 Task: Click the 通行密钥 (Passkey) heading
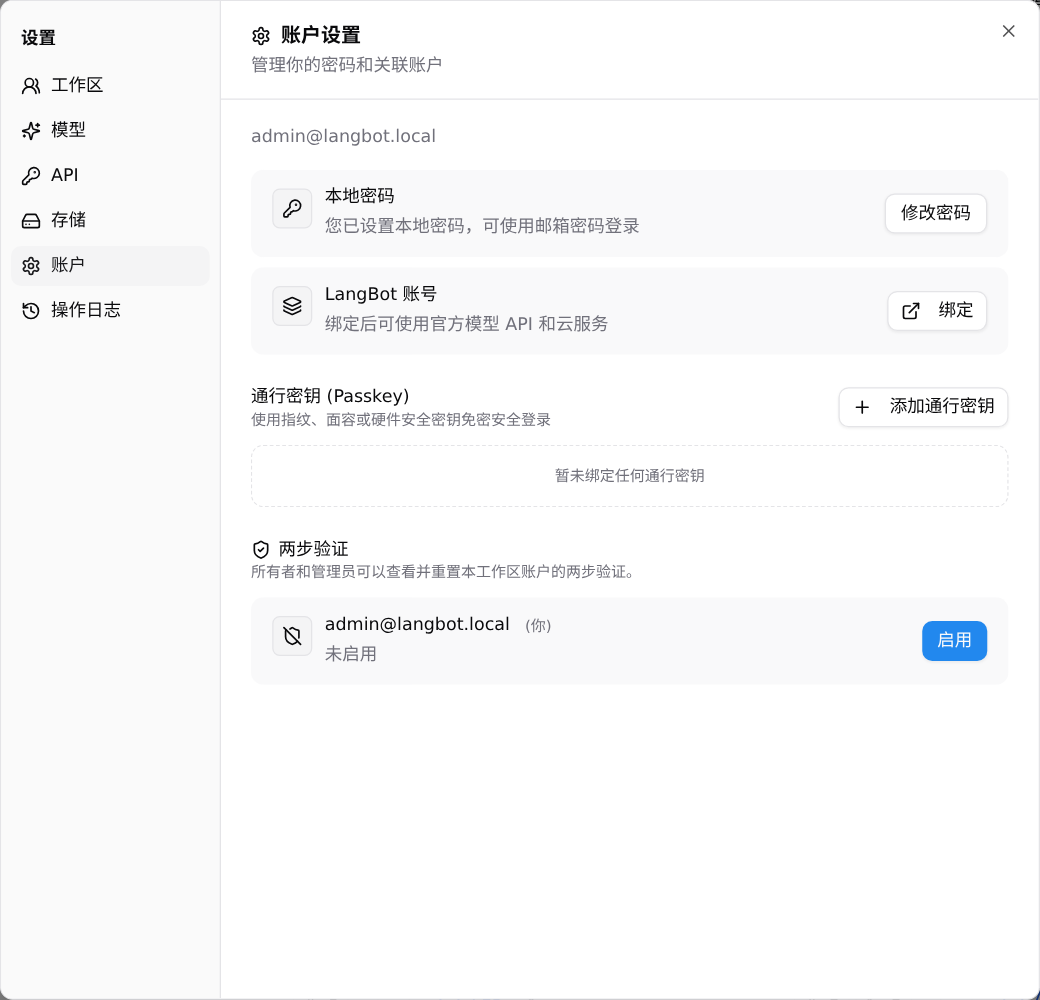tap(330, 396)
